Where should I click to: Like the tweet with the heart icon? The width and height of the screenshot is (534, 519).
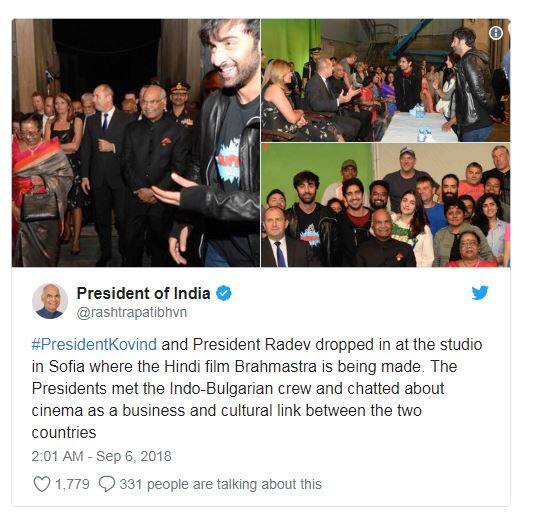coord(42,484)
